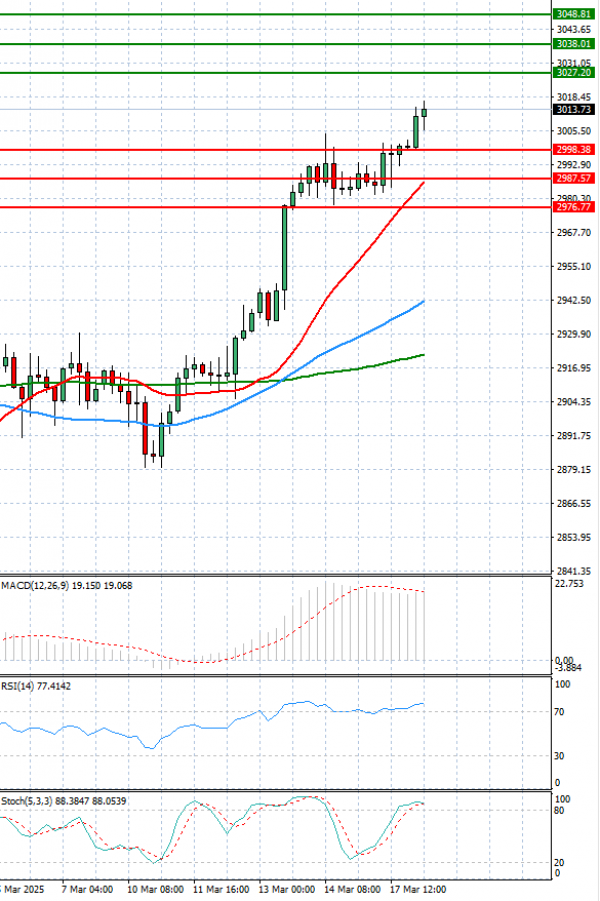
Task: Click the 2891.75 price scale value
Action: click(x=574, y=436)
